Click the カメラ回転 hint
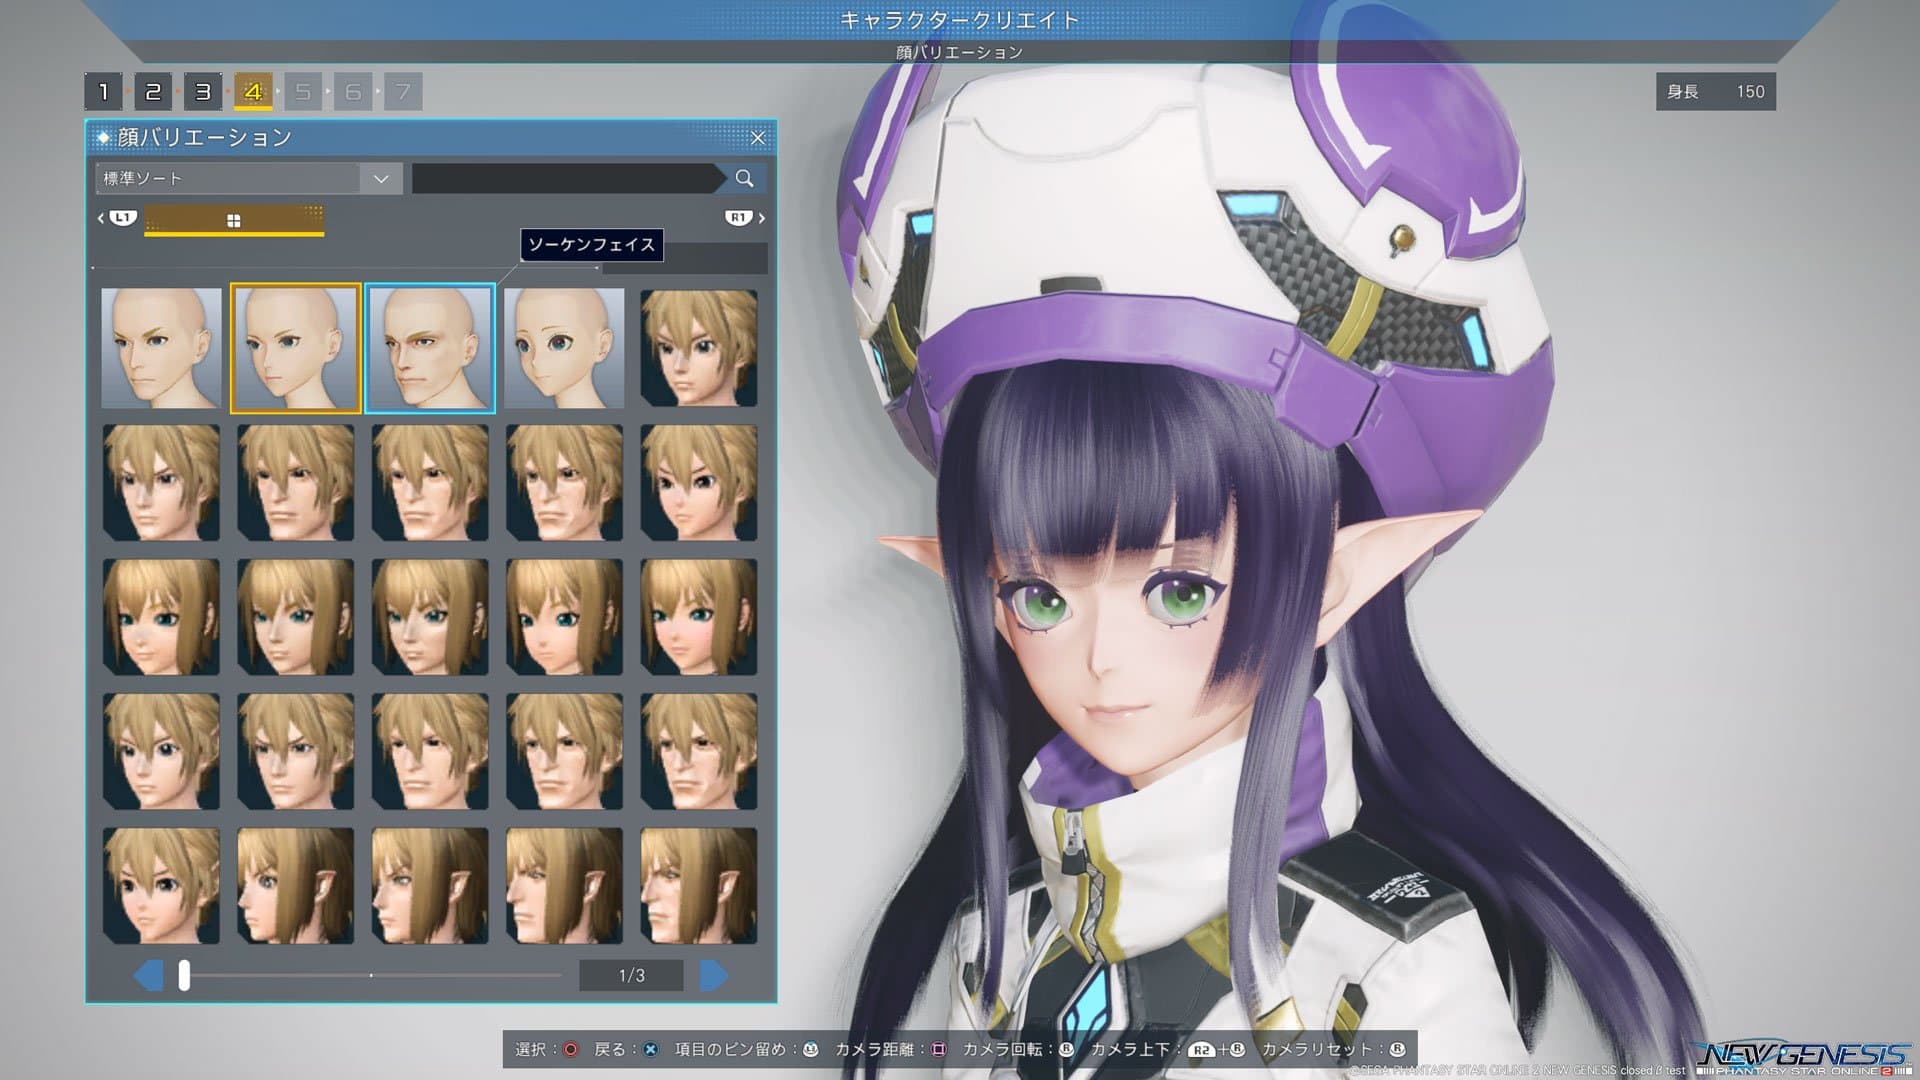This screenshot has width=1920, height=1080. click(1019, 1049)
